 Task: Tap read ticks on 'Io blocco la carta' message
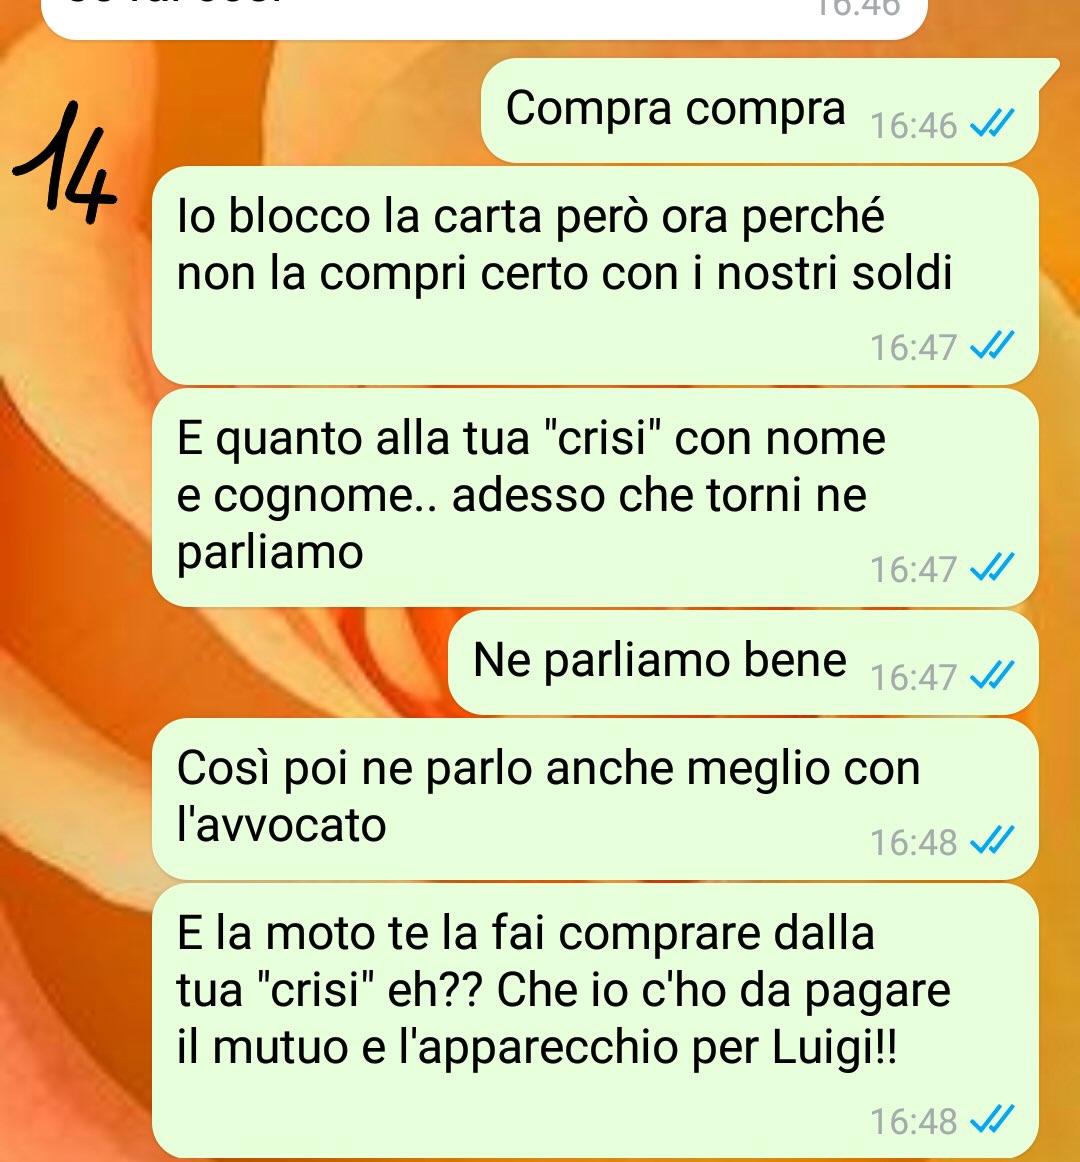992,345
